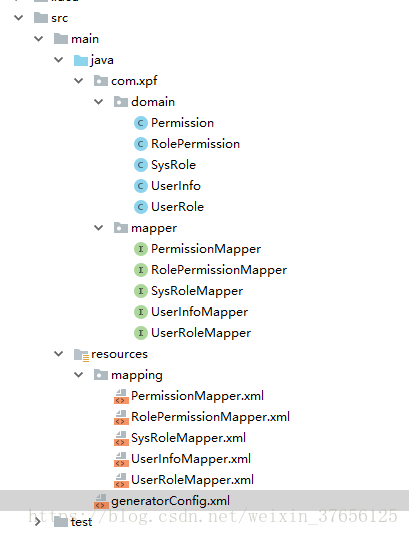Select the com.xpf package label
The width and height of the screenshot is (409, 536).
[x=134, y=81]
